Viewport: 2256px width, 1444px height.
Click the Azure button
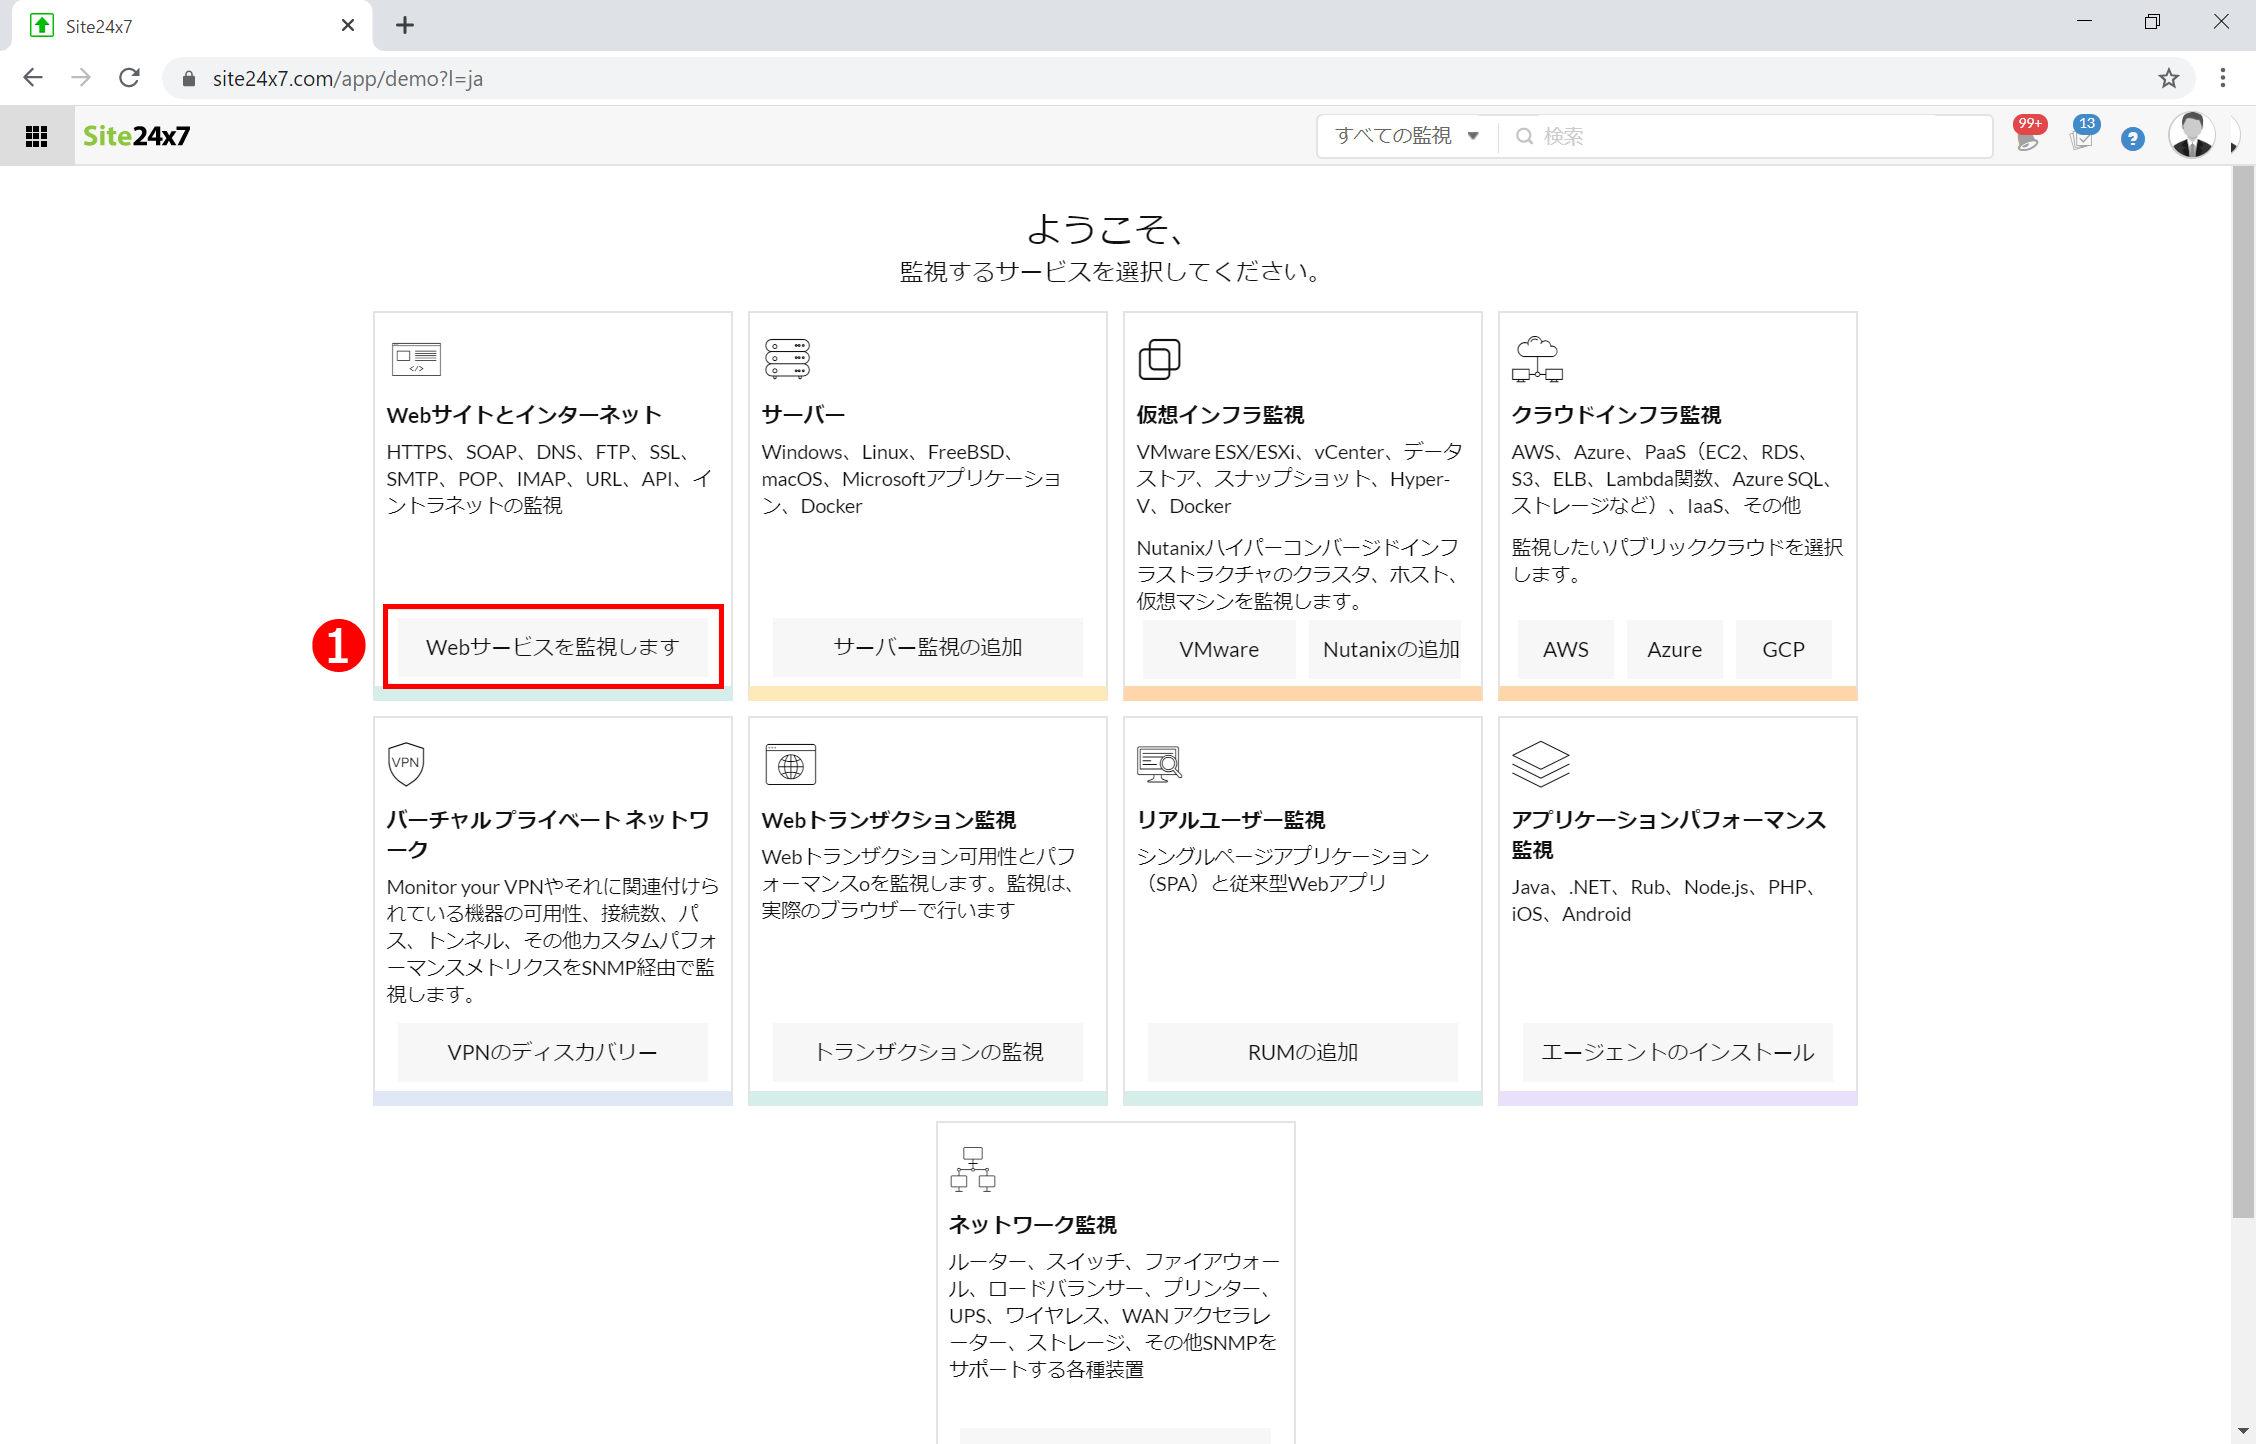point(1674,649)
